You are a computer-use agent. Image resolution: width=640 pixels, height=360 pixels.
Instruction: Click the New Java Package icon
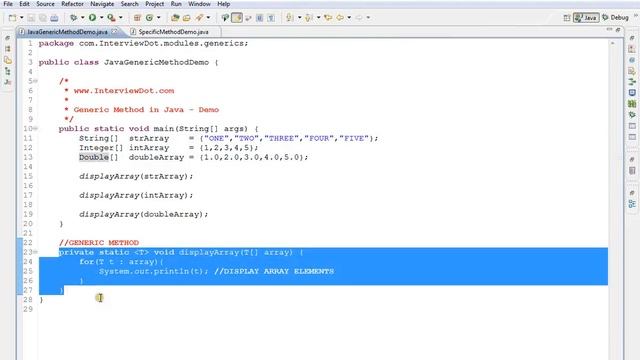pyautogui.click(x=137, y=18)
